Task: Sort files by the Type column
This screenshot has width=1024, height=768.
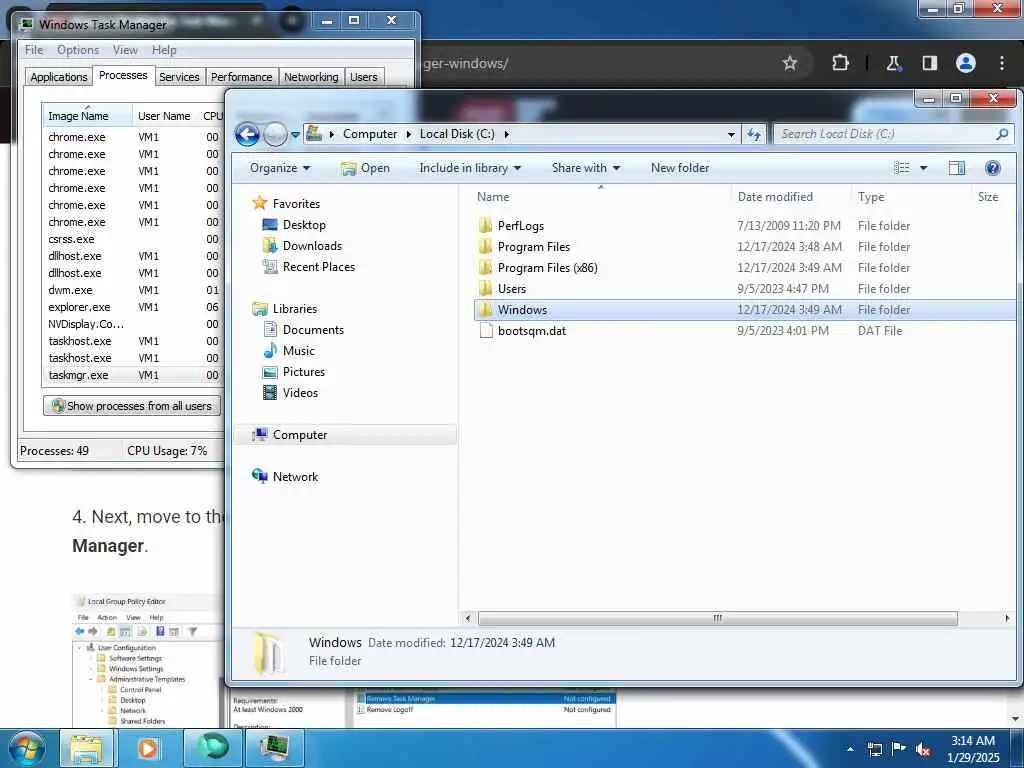Action: click(x=871, y=197)
